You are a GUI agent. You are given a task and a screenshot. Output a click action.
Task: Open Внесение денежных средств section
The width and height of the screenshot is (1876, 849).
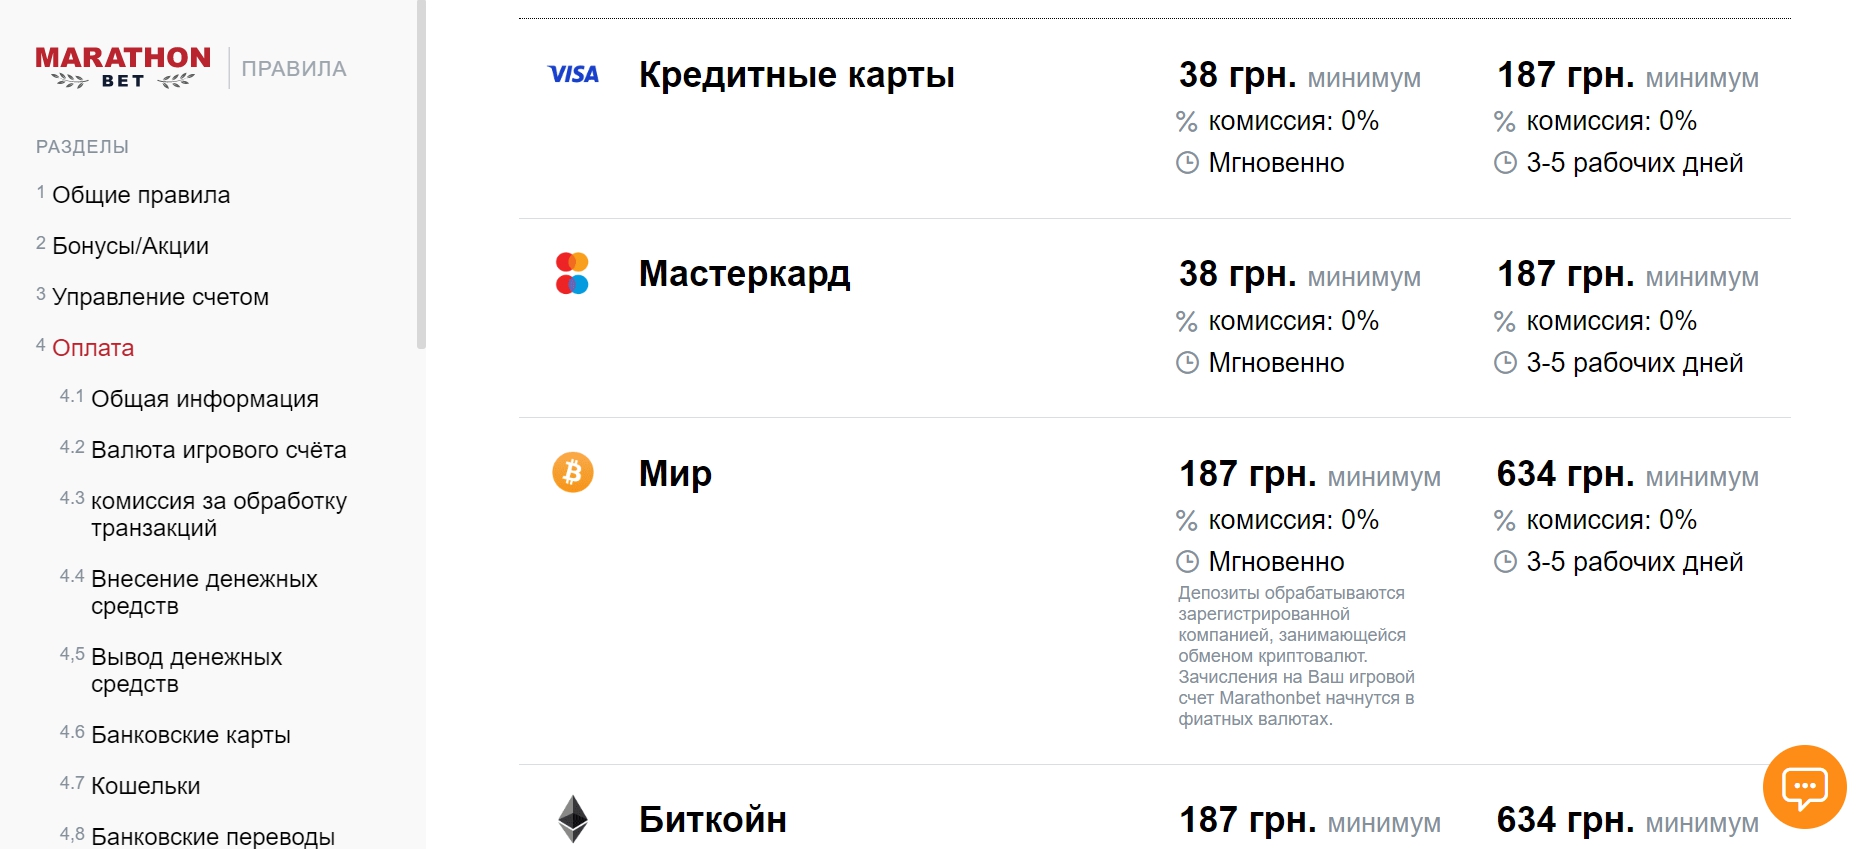click(204, 591)
